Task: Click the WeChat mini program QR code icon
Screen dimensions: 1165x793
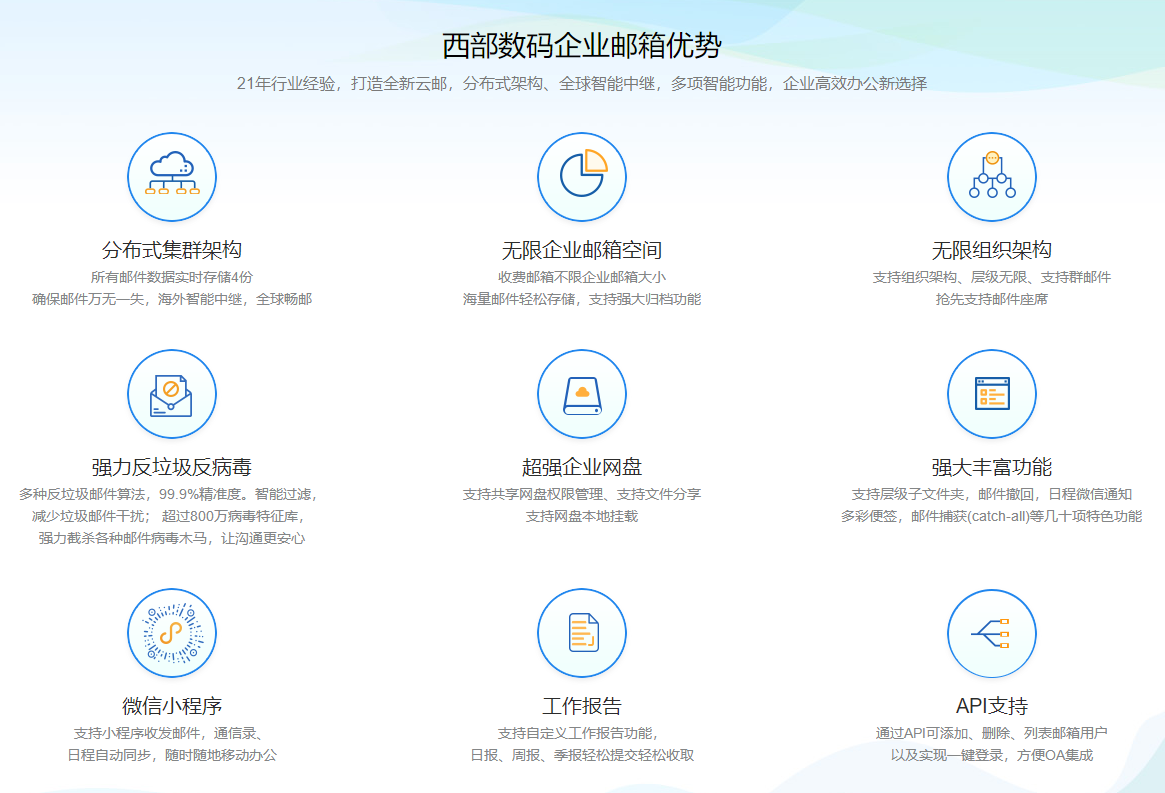Action: (x=172, y=633)
